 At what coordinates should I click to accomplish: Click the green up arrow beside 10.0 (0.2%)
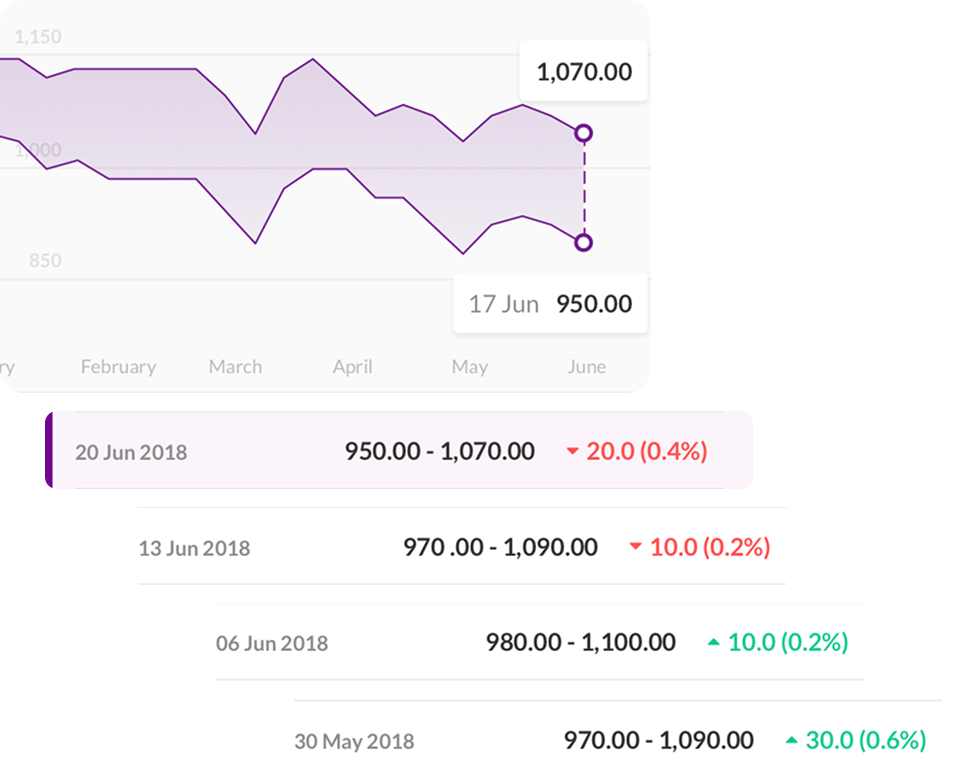point(713,642)
